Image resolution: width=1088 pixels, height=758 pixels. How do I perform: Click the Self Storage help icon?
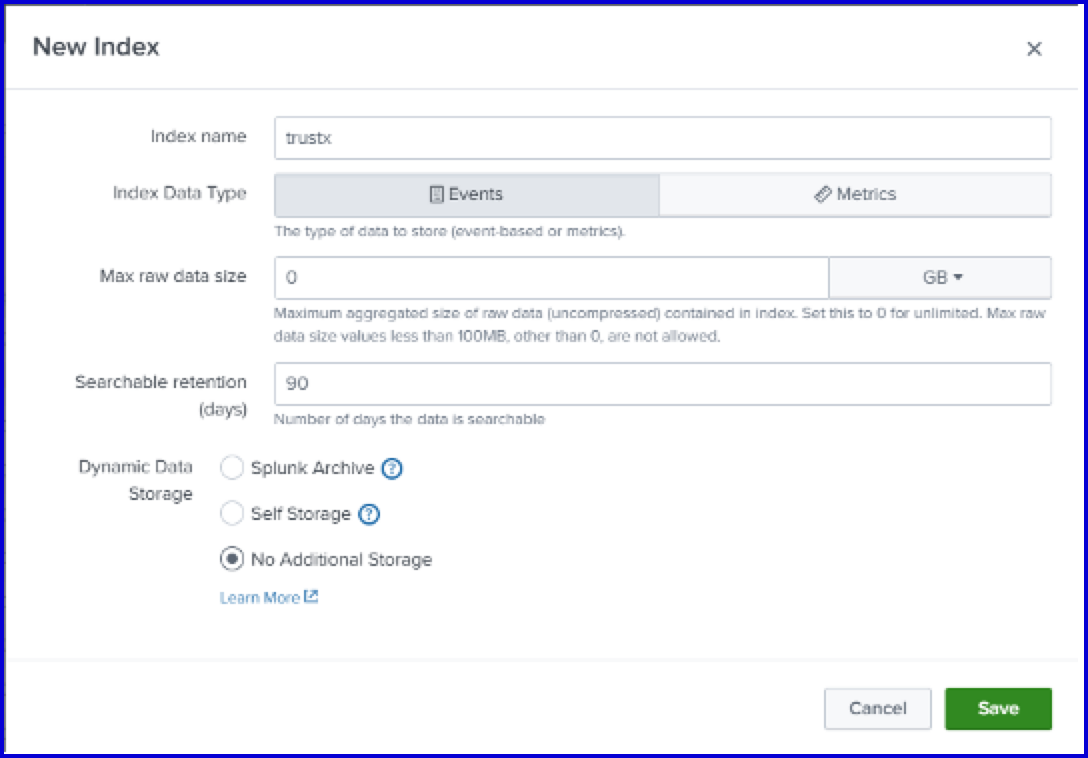tap(369, 514)
